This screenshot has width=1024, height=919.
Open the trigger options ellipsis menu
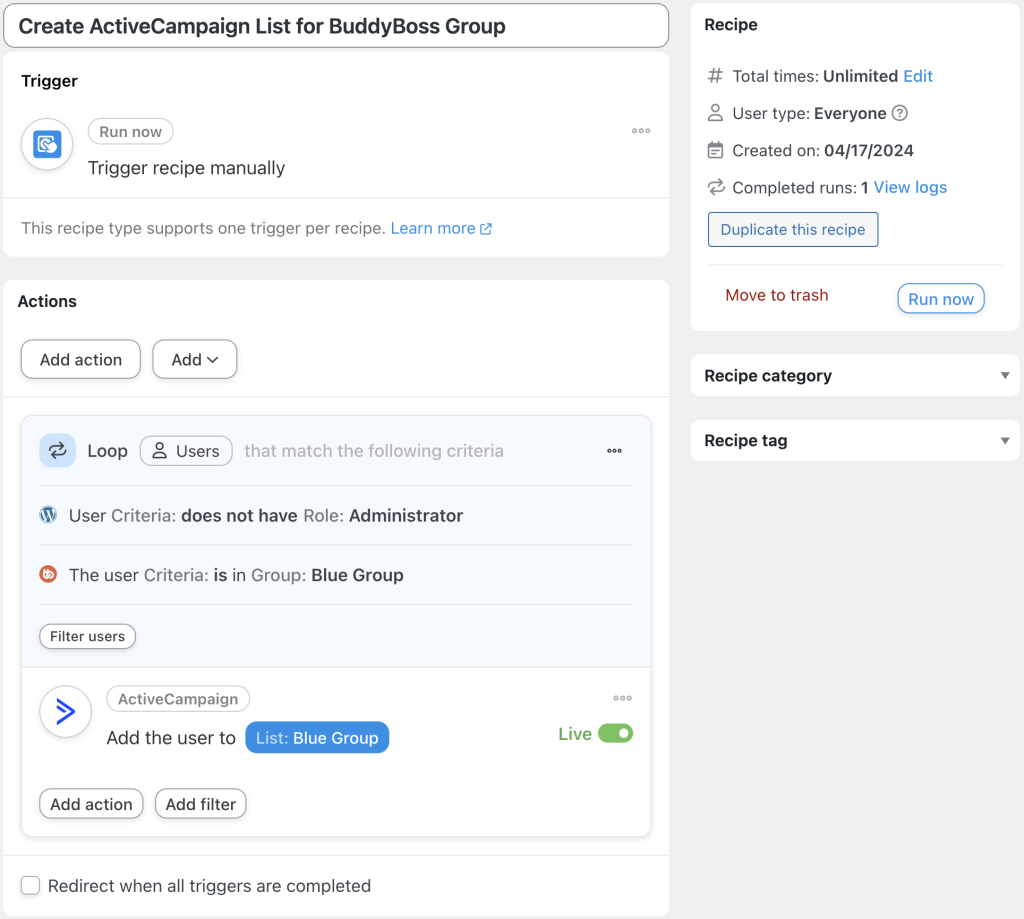click(x=641, y=130)
